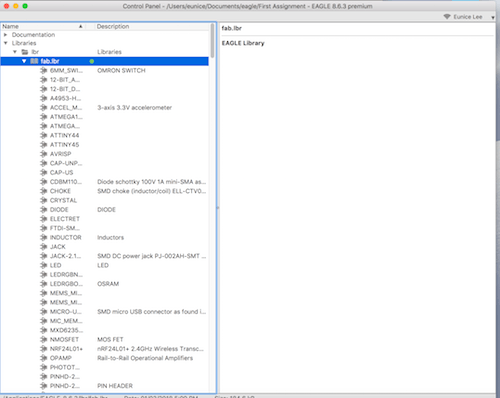This screenshot has width=500, height=398.
Task: Select the LED device entry
Action: coord(56,265)
